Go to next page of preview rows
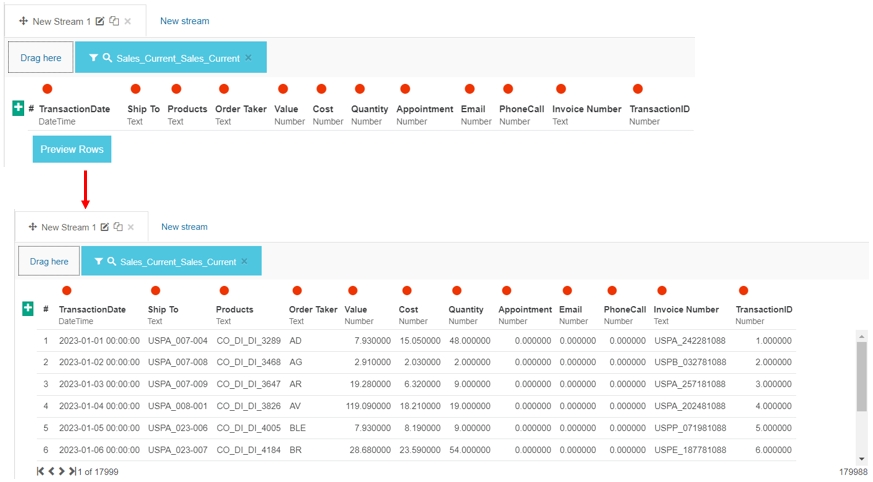 click(61, 471)
